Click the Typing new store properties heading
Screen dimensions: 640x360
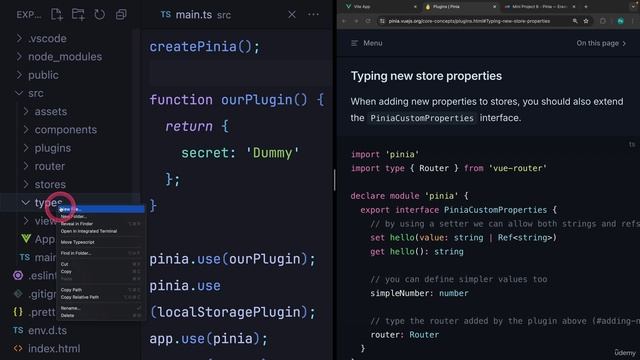(x=426, y=76)
